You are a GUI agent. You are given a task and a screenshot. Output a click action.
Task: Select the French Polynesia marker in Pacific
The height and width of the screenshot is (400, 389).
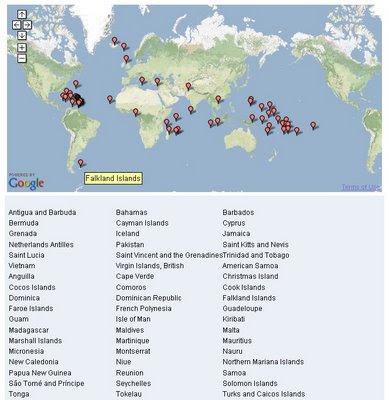[313, 126]
